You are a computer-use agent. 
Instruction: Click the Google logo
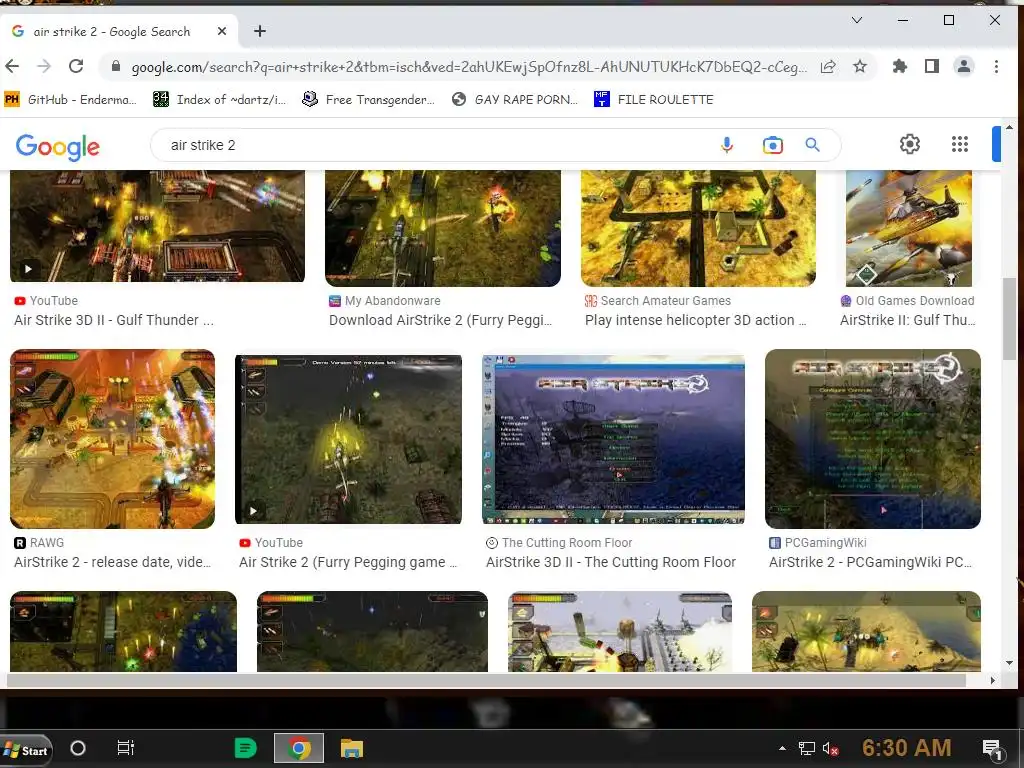point(57,146)
